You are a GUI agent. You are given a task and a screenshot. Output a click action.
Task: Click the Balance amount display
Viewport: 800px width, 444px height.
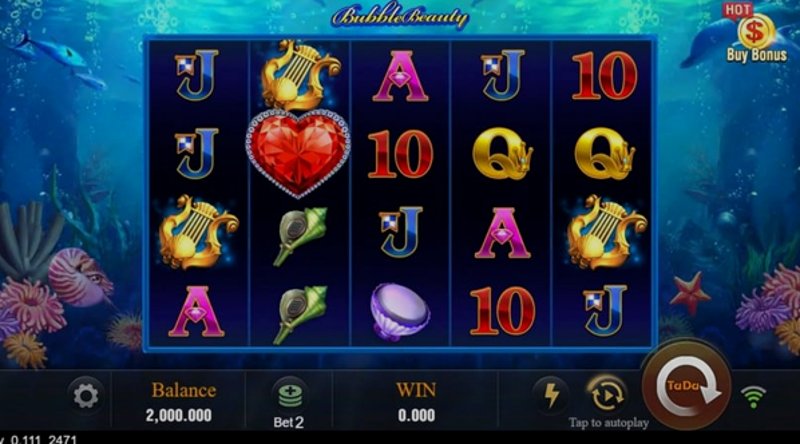click(179, 415)
